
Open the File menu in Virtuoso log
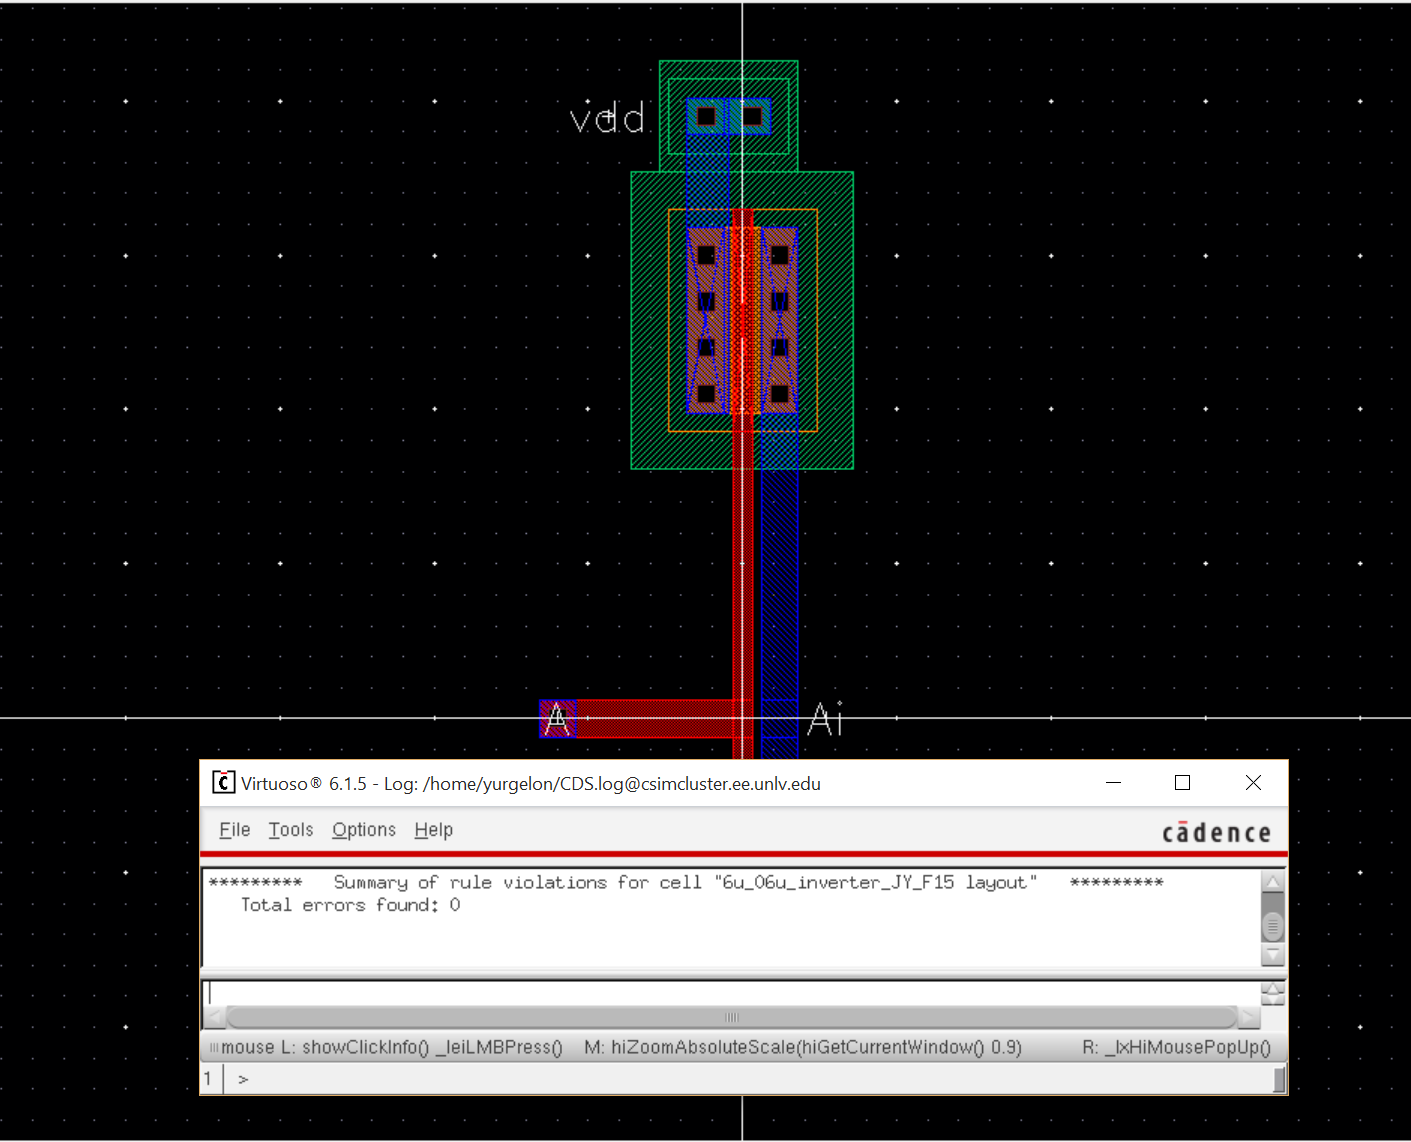pyautogui.click(x=234, y=830)
